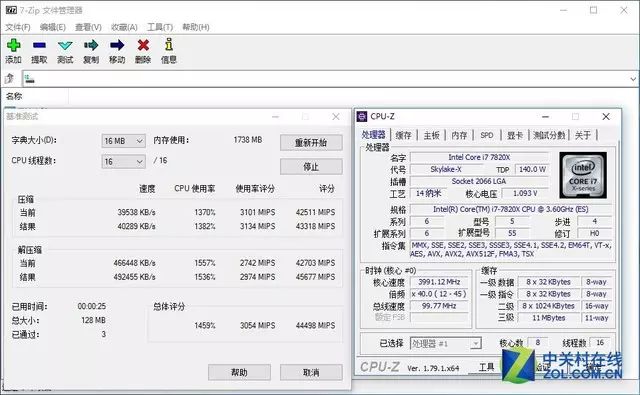Open the 处理器 #1 selection dropdown
This screenshot has width=640, height=395.
(445, 344)
